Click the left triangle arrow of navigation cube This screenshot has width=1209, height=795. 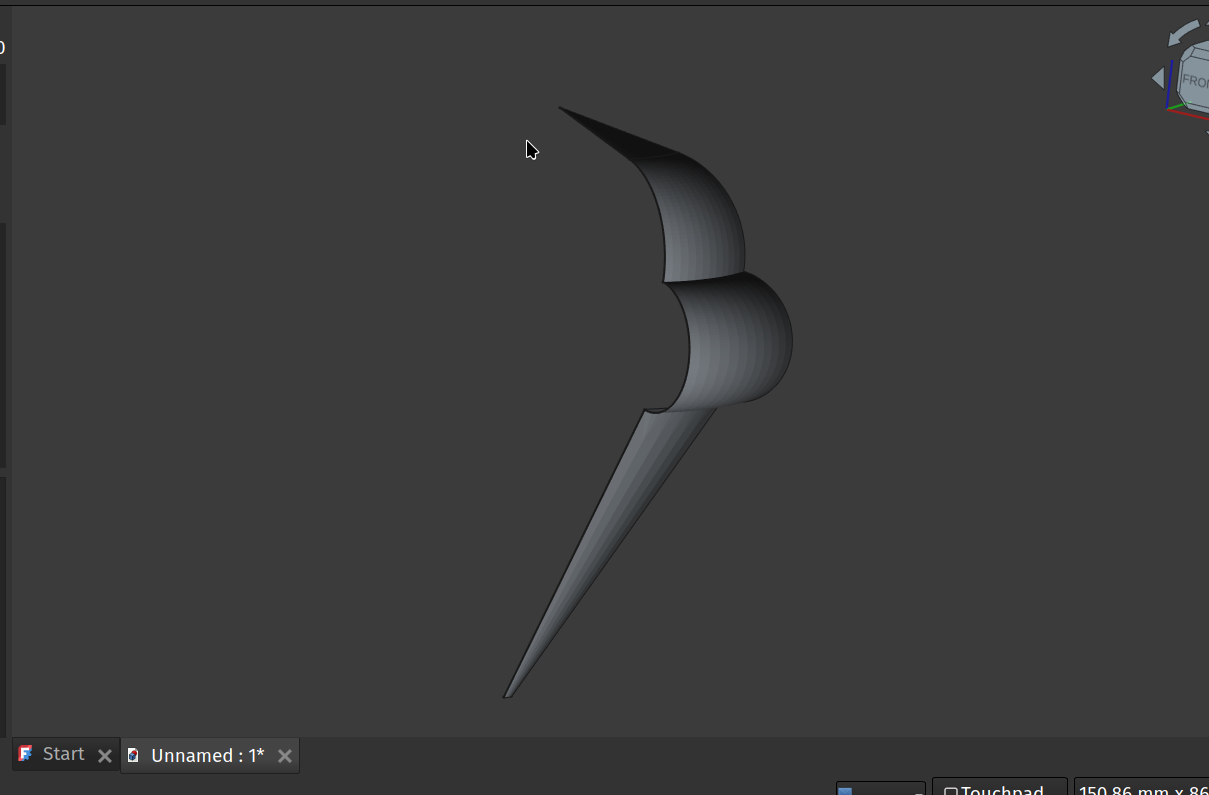pos(1158,78)
